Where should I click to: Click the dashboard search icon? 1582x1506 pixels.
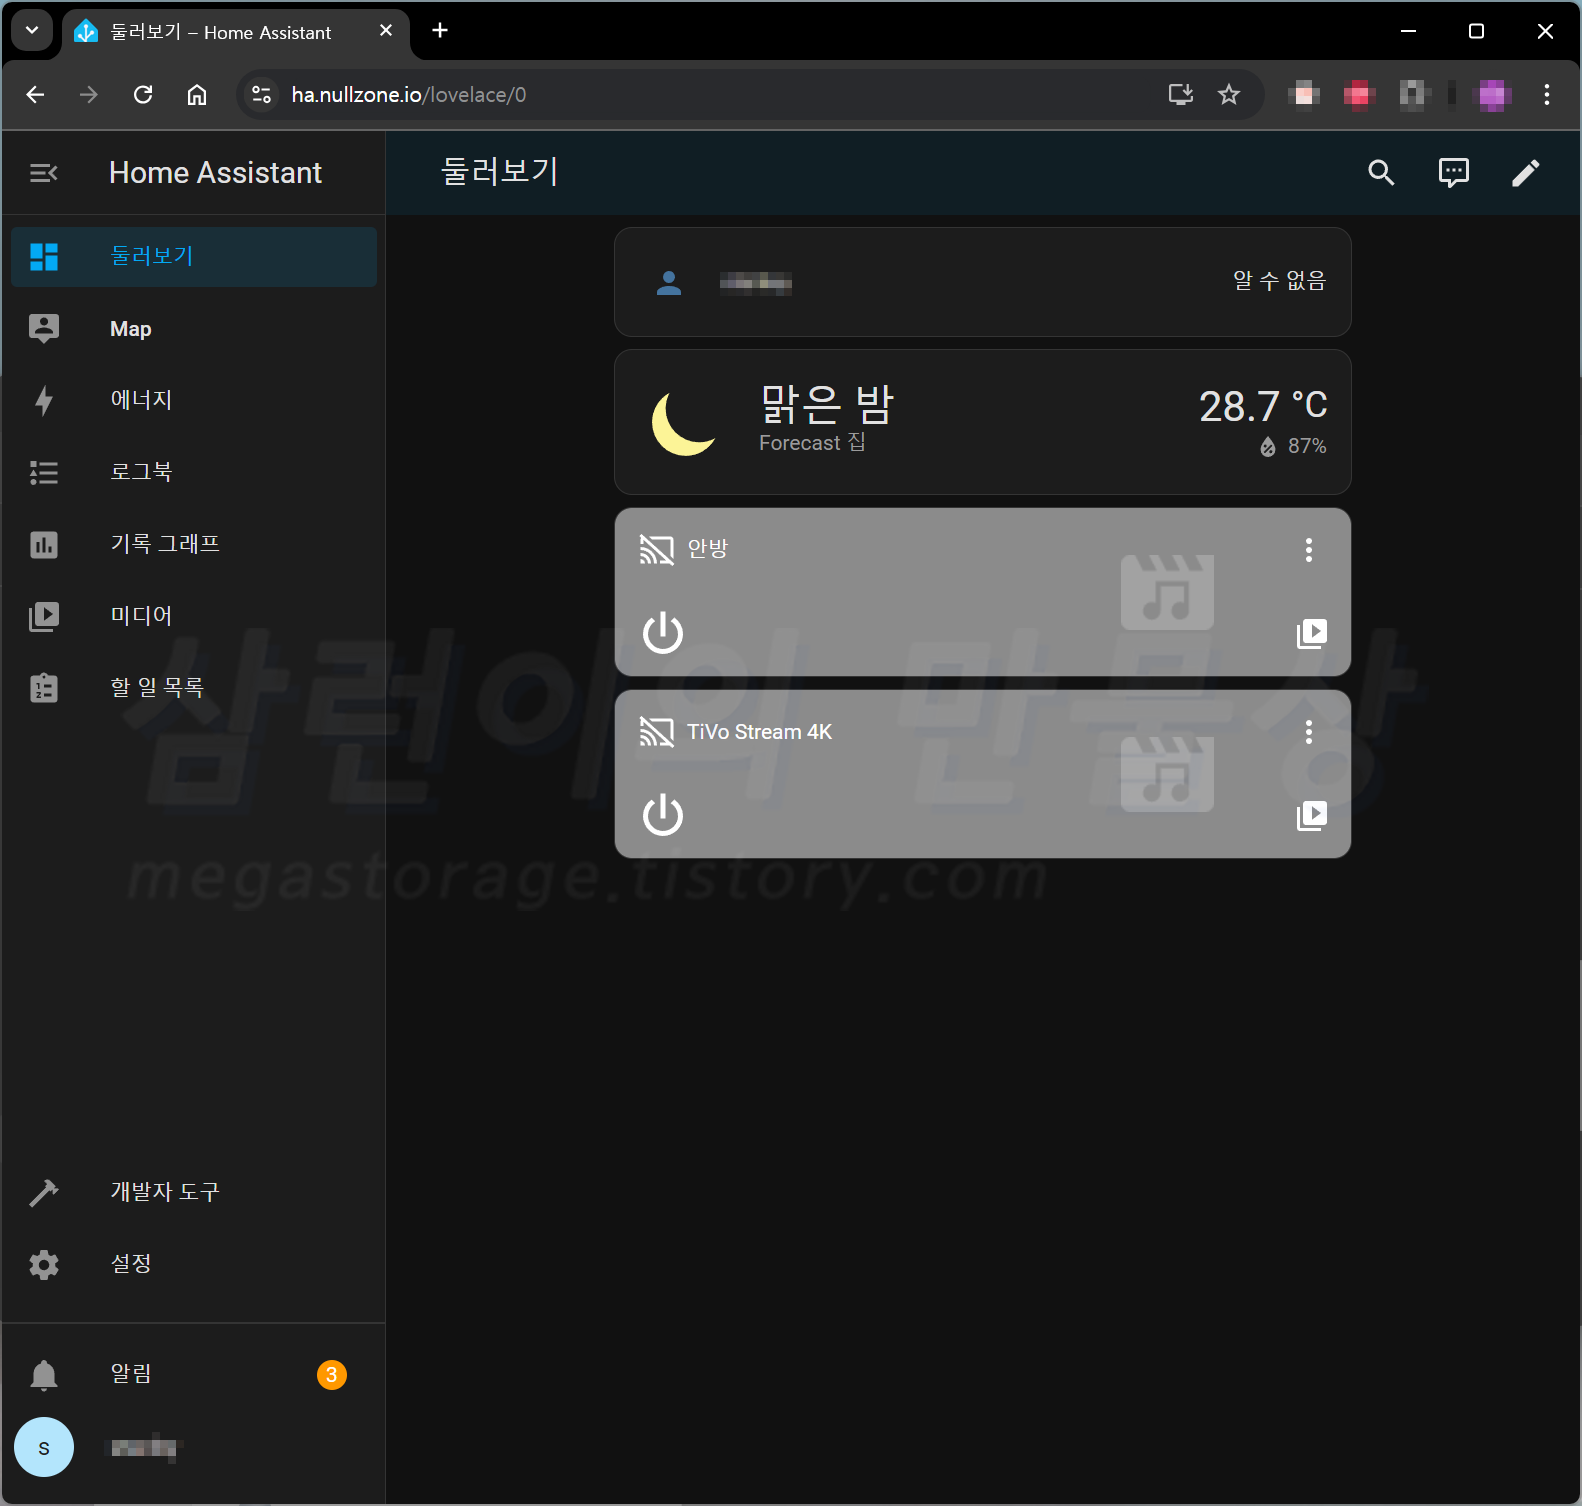pos(1381,173)
